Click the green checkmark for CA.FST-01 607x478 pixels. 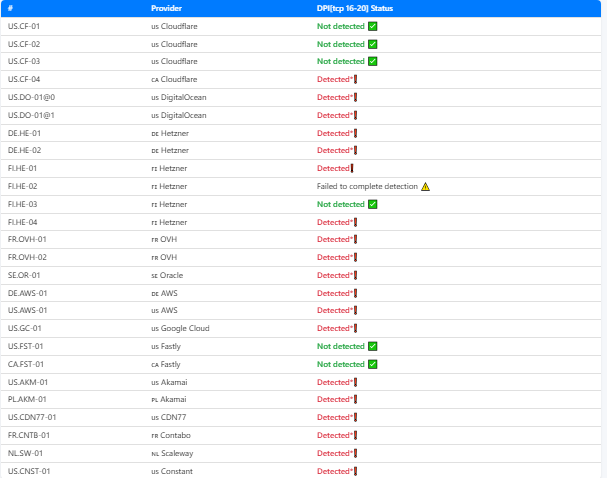click(x=372, y=364)
